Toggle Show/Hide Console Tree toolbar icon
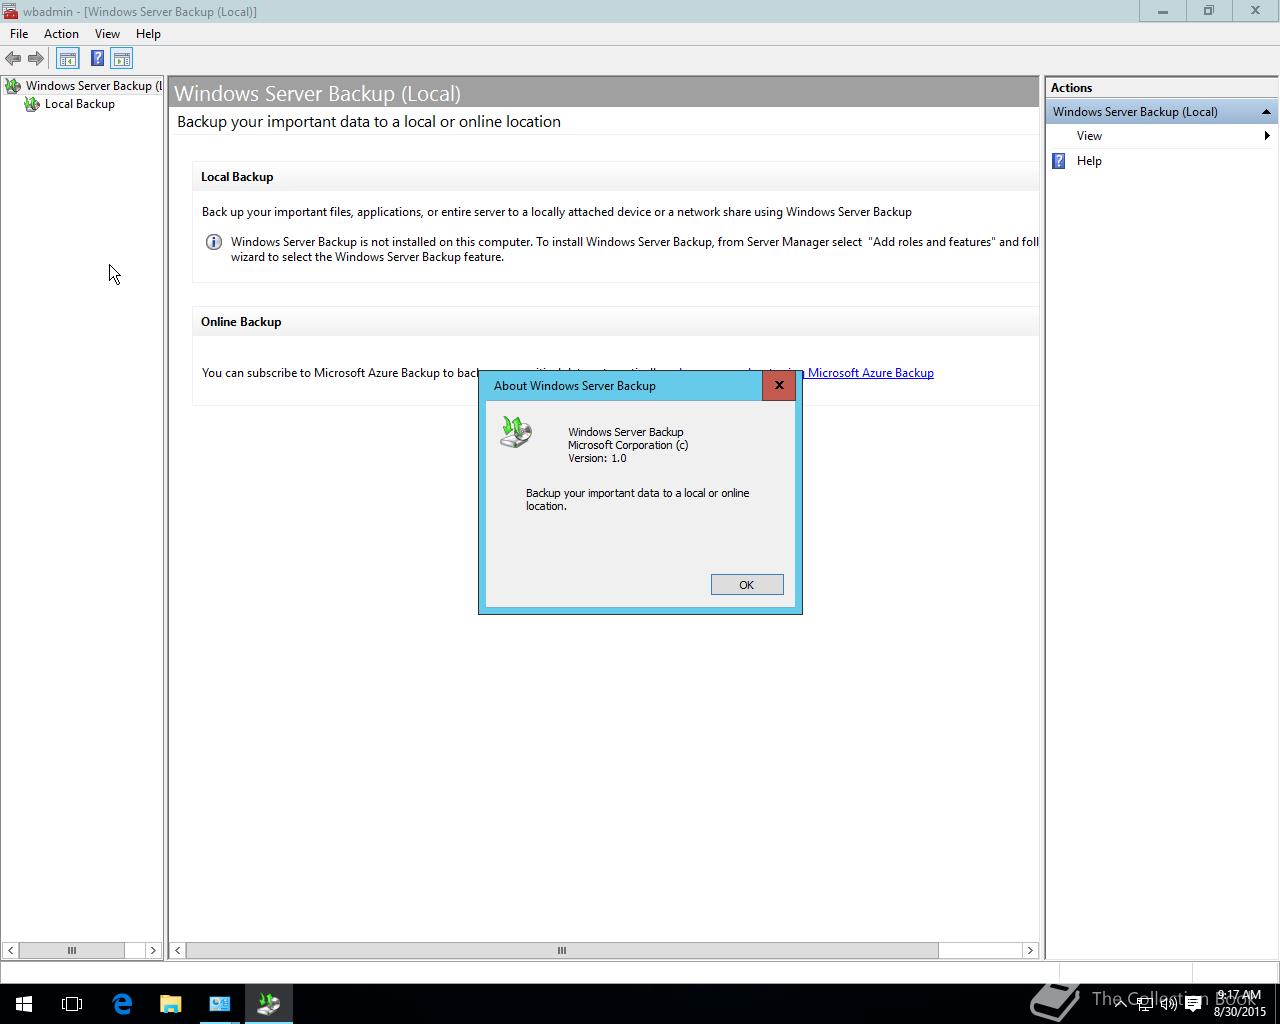Viewport: 1280px width, 1024px height. point(67,59)
